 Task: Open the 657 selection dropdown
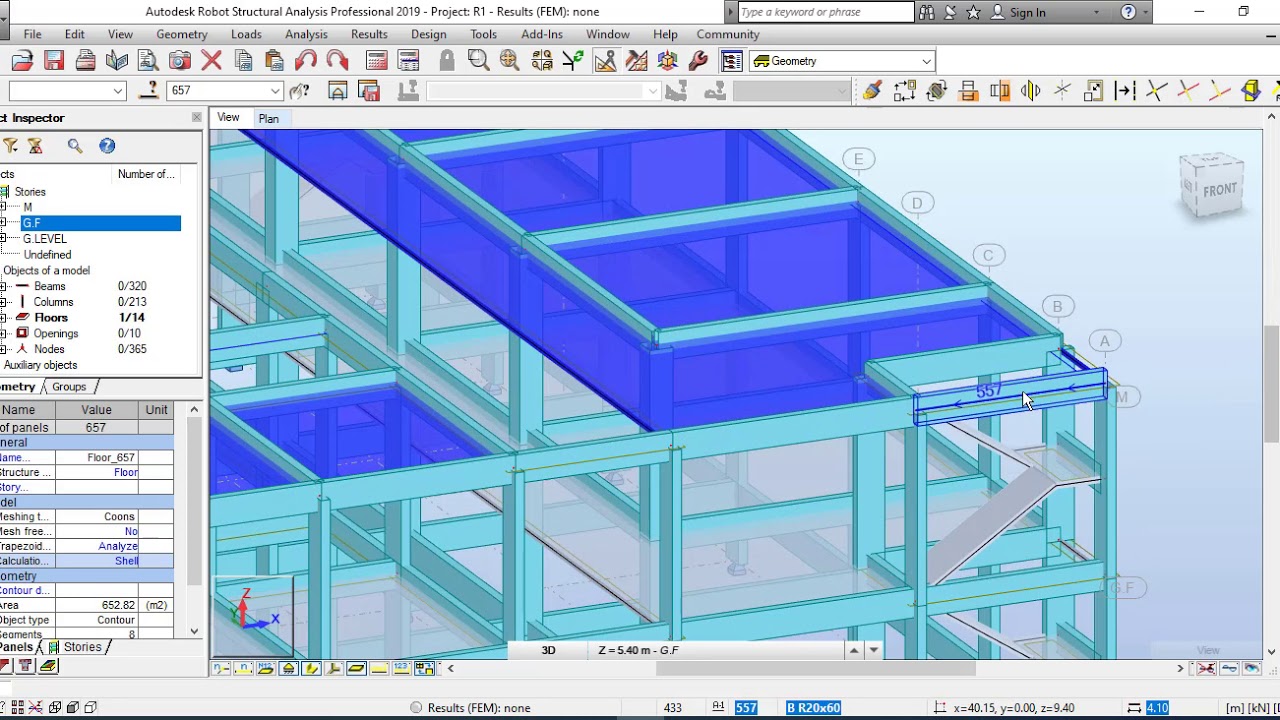[x=275, y=91]
